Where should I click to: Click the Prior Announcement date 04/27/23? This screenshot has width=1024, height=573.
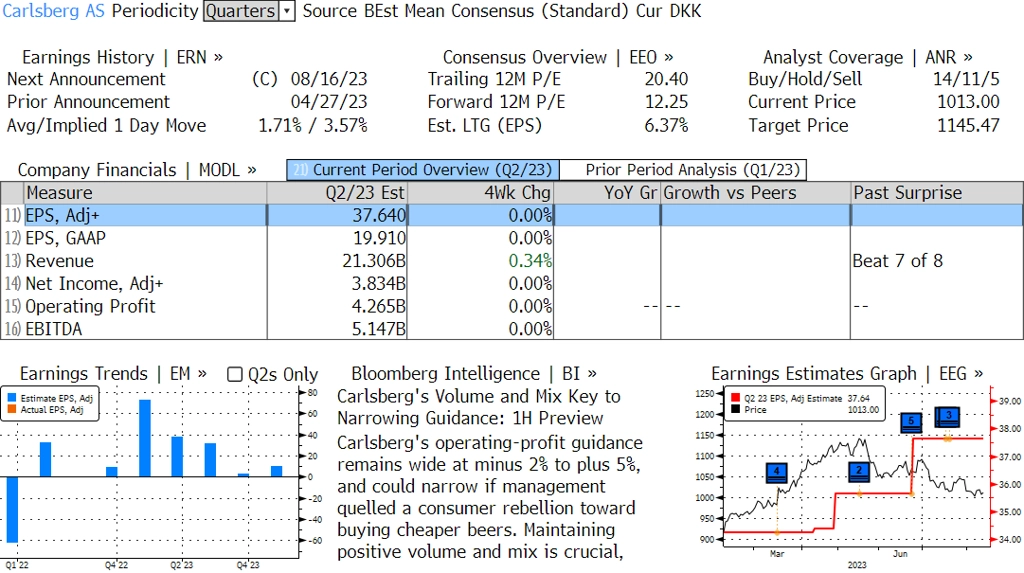click(328, 102)
